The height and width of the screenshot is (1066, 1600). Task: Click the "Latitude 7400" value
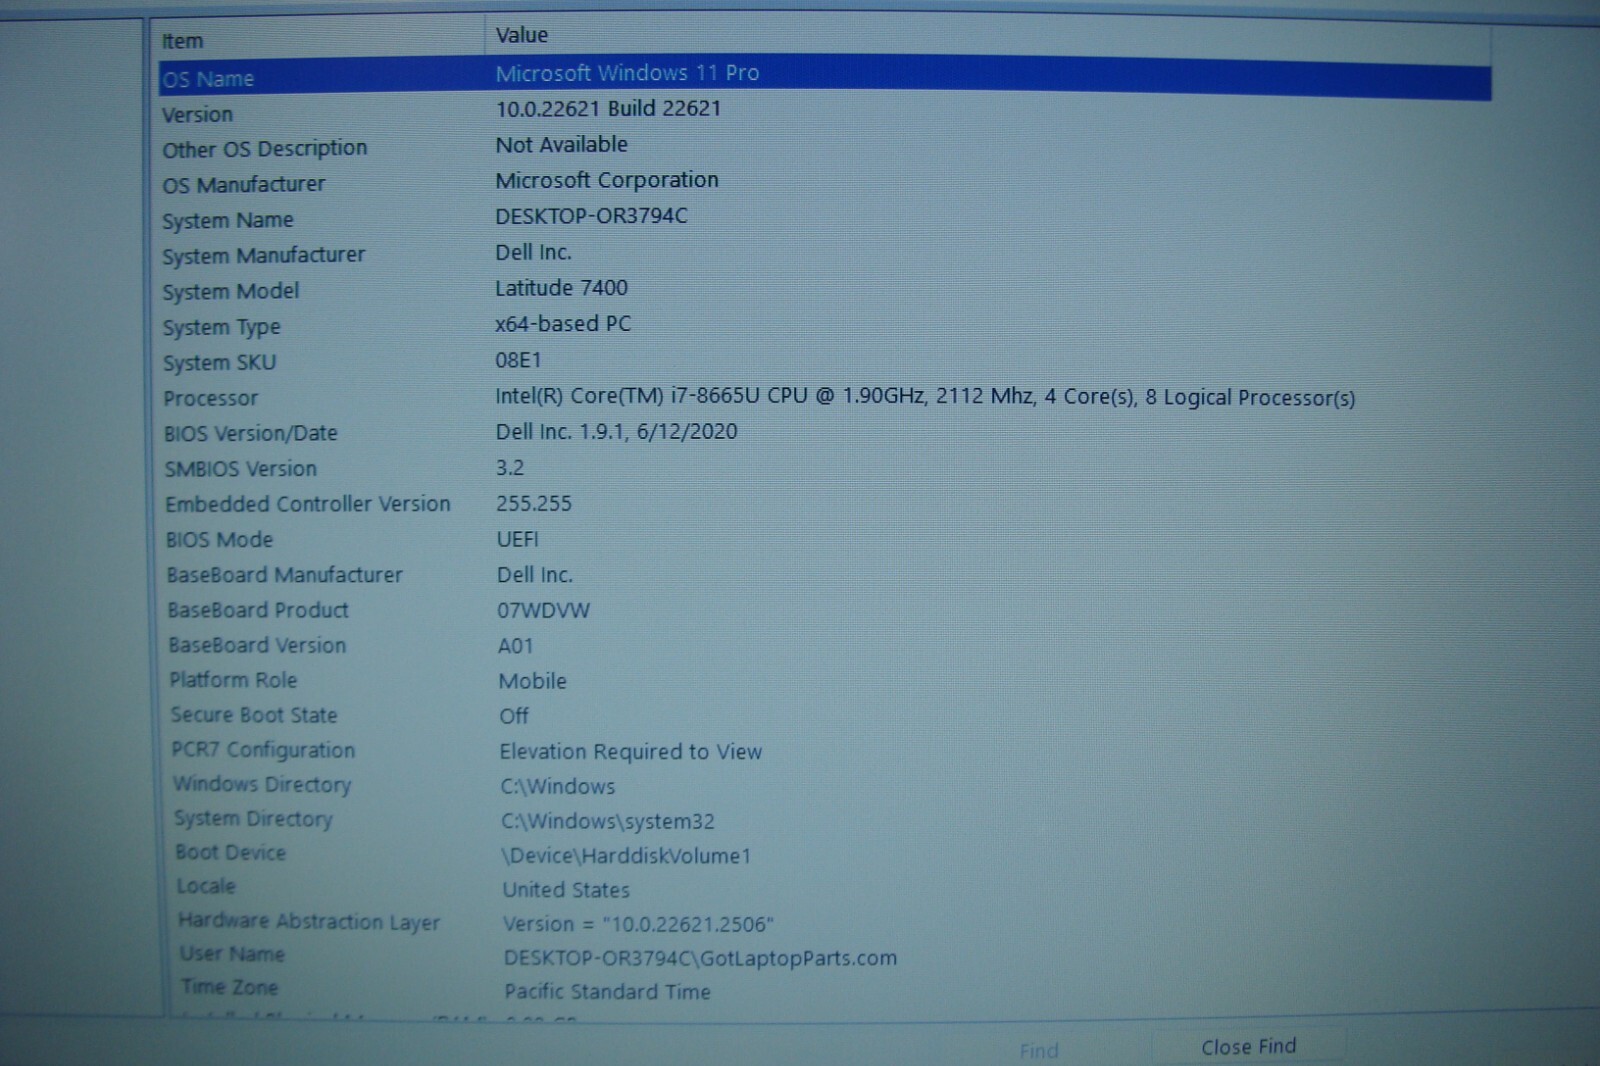tap(561, 288)
